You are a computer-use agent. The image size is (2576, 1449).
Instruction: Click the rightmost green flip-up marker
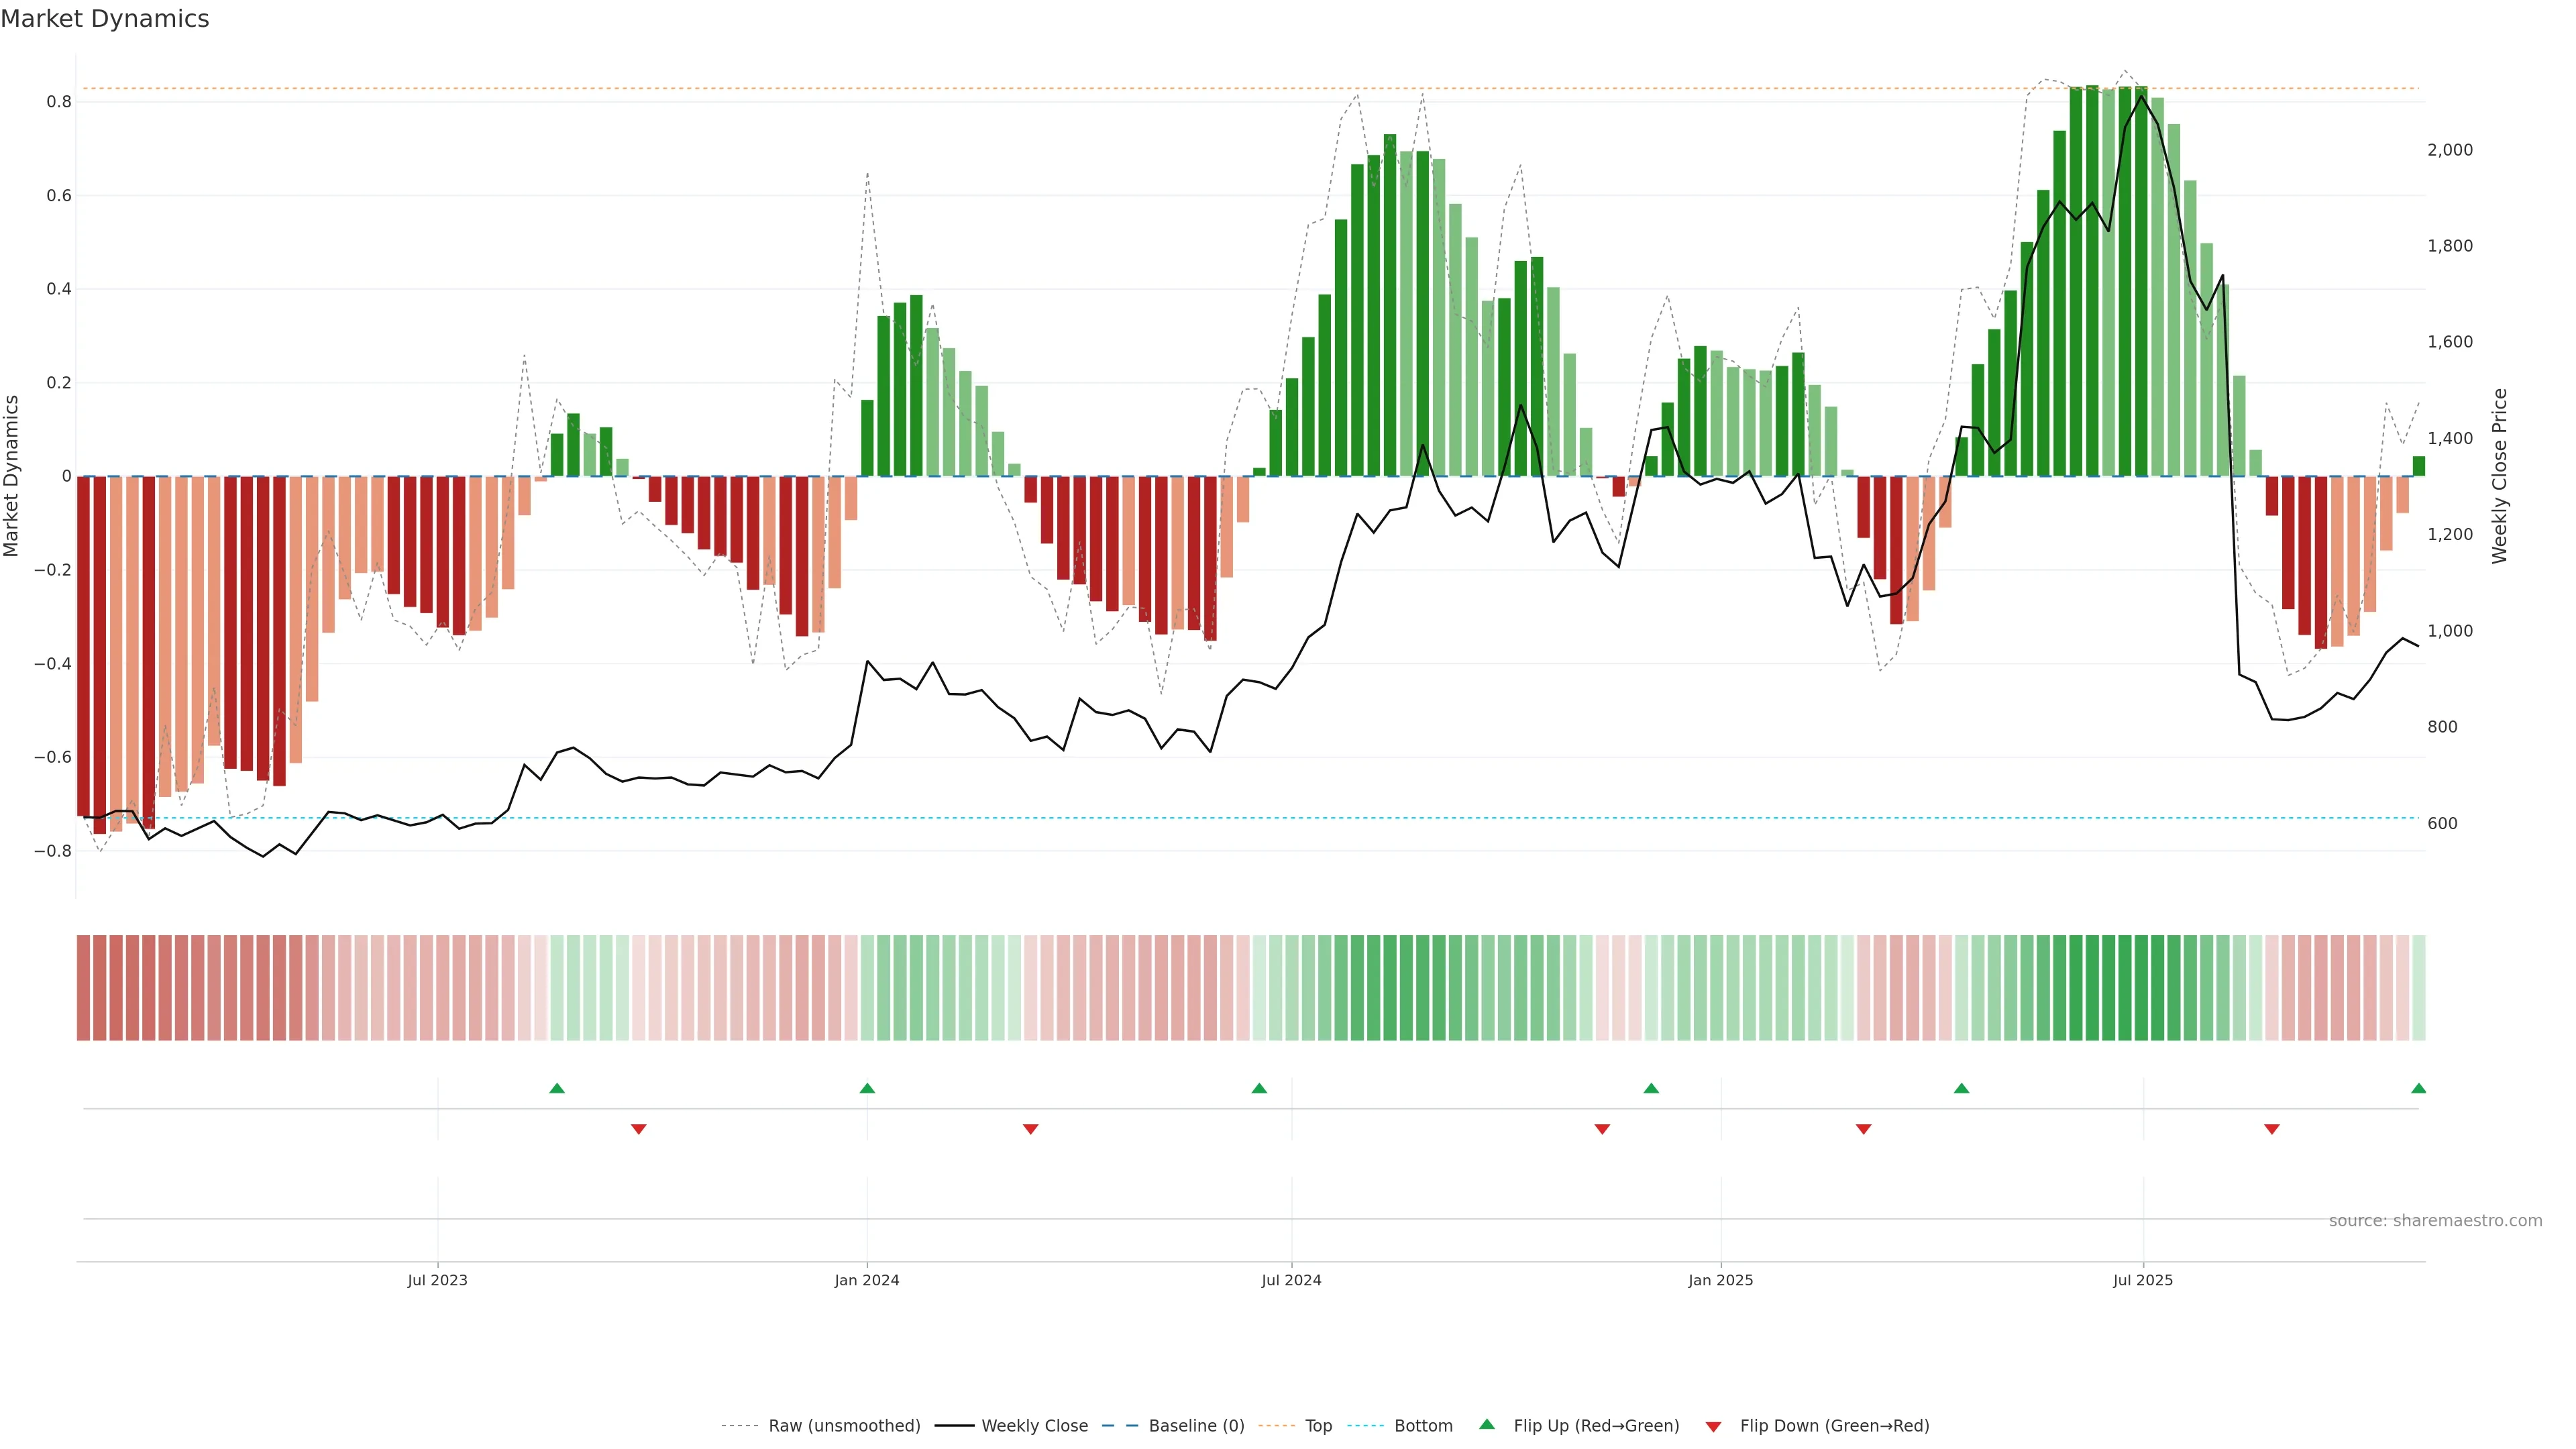pyautogui.click(x=2418, y=1088)
